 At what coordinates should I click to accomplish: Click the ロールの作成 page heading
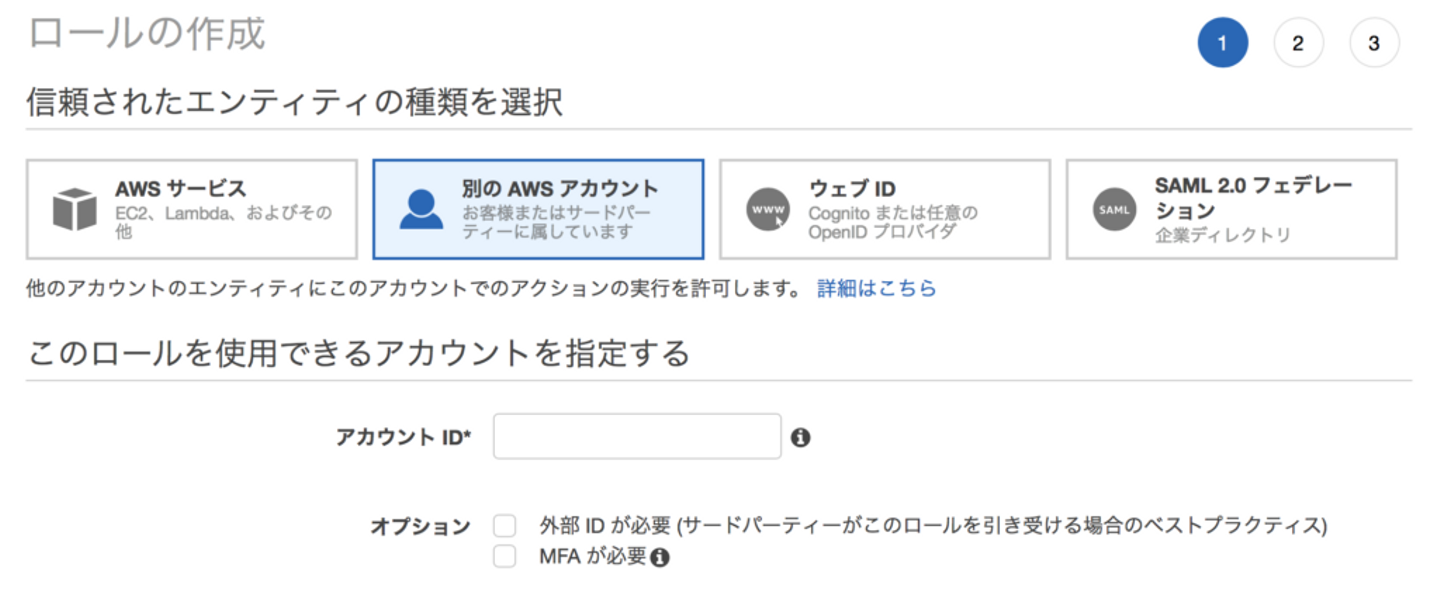[146, 33]
